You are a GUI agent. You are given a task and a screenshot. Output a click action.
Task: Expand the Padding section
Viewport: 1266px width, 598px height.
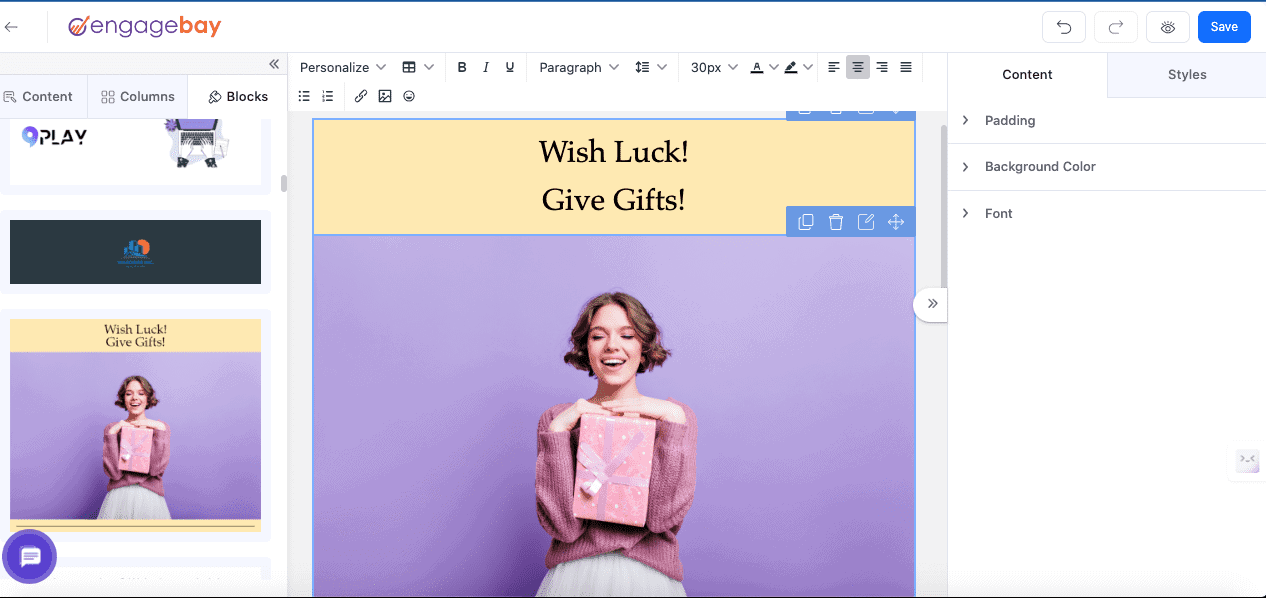point(1107,120)
